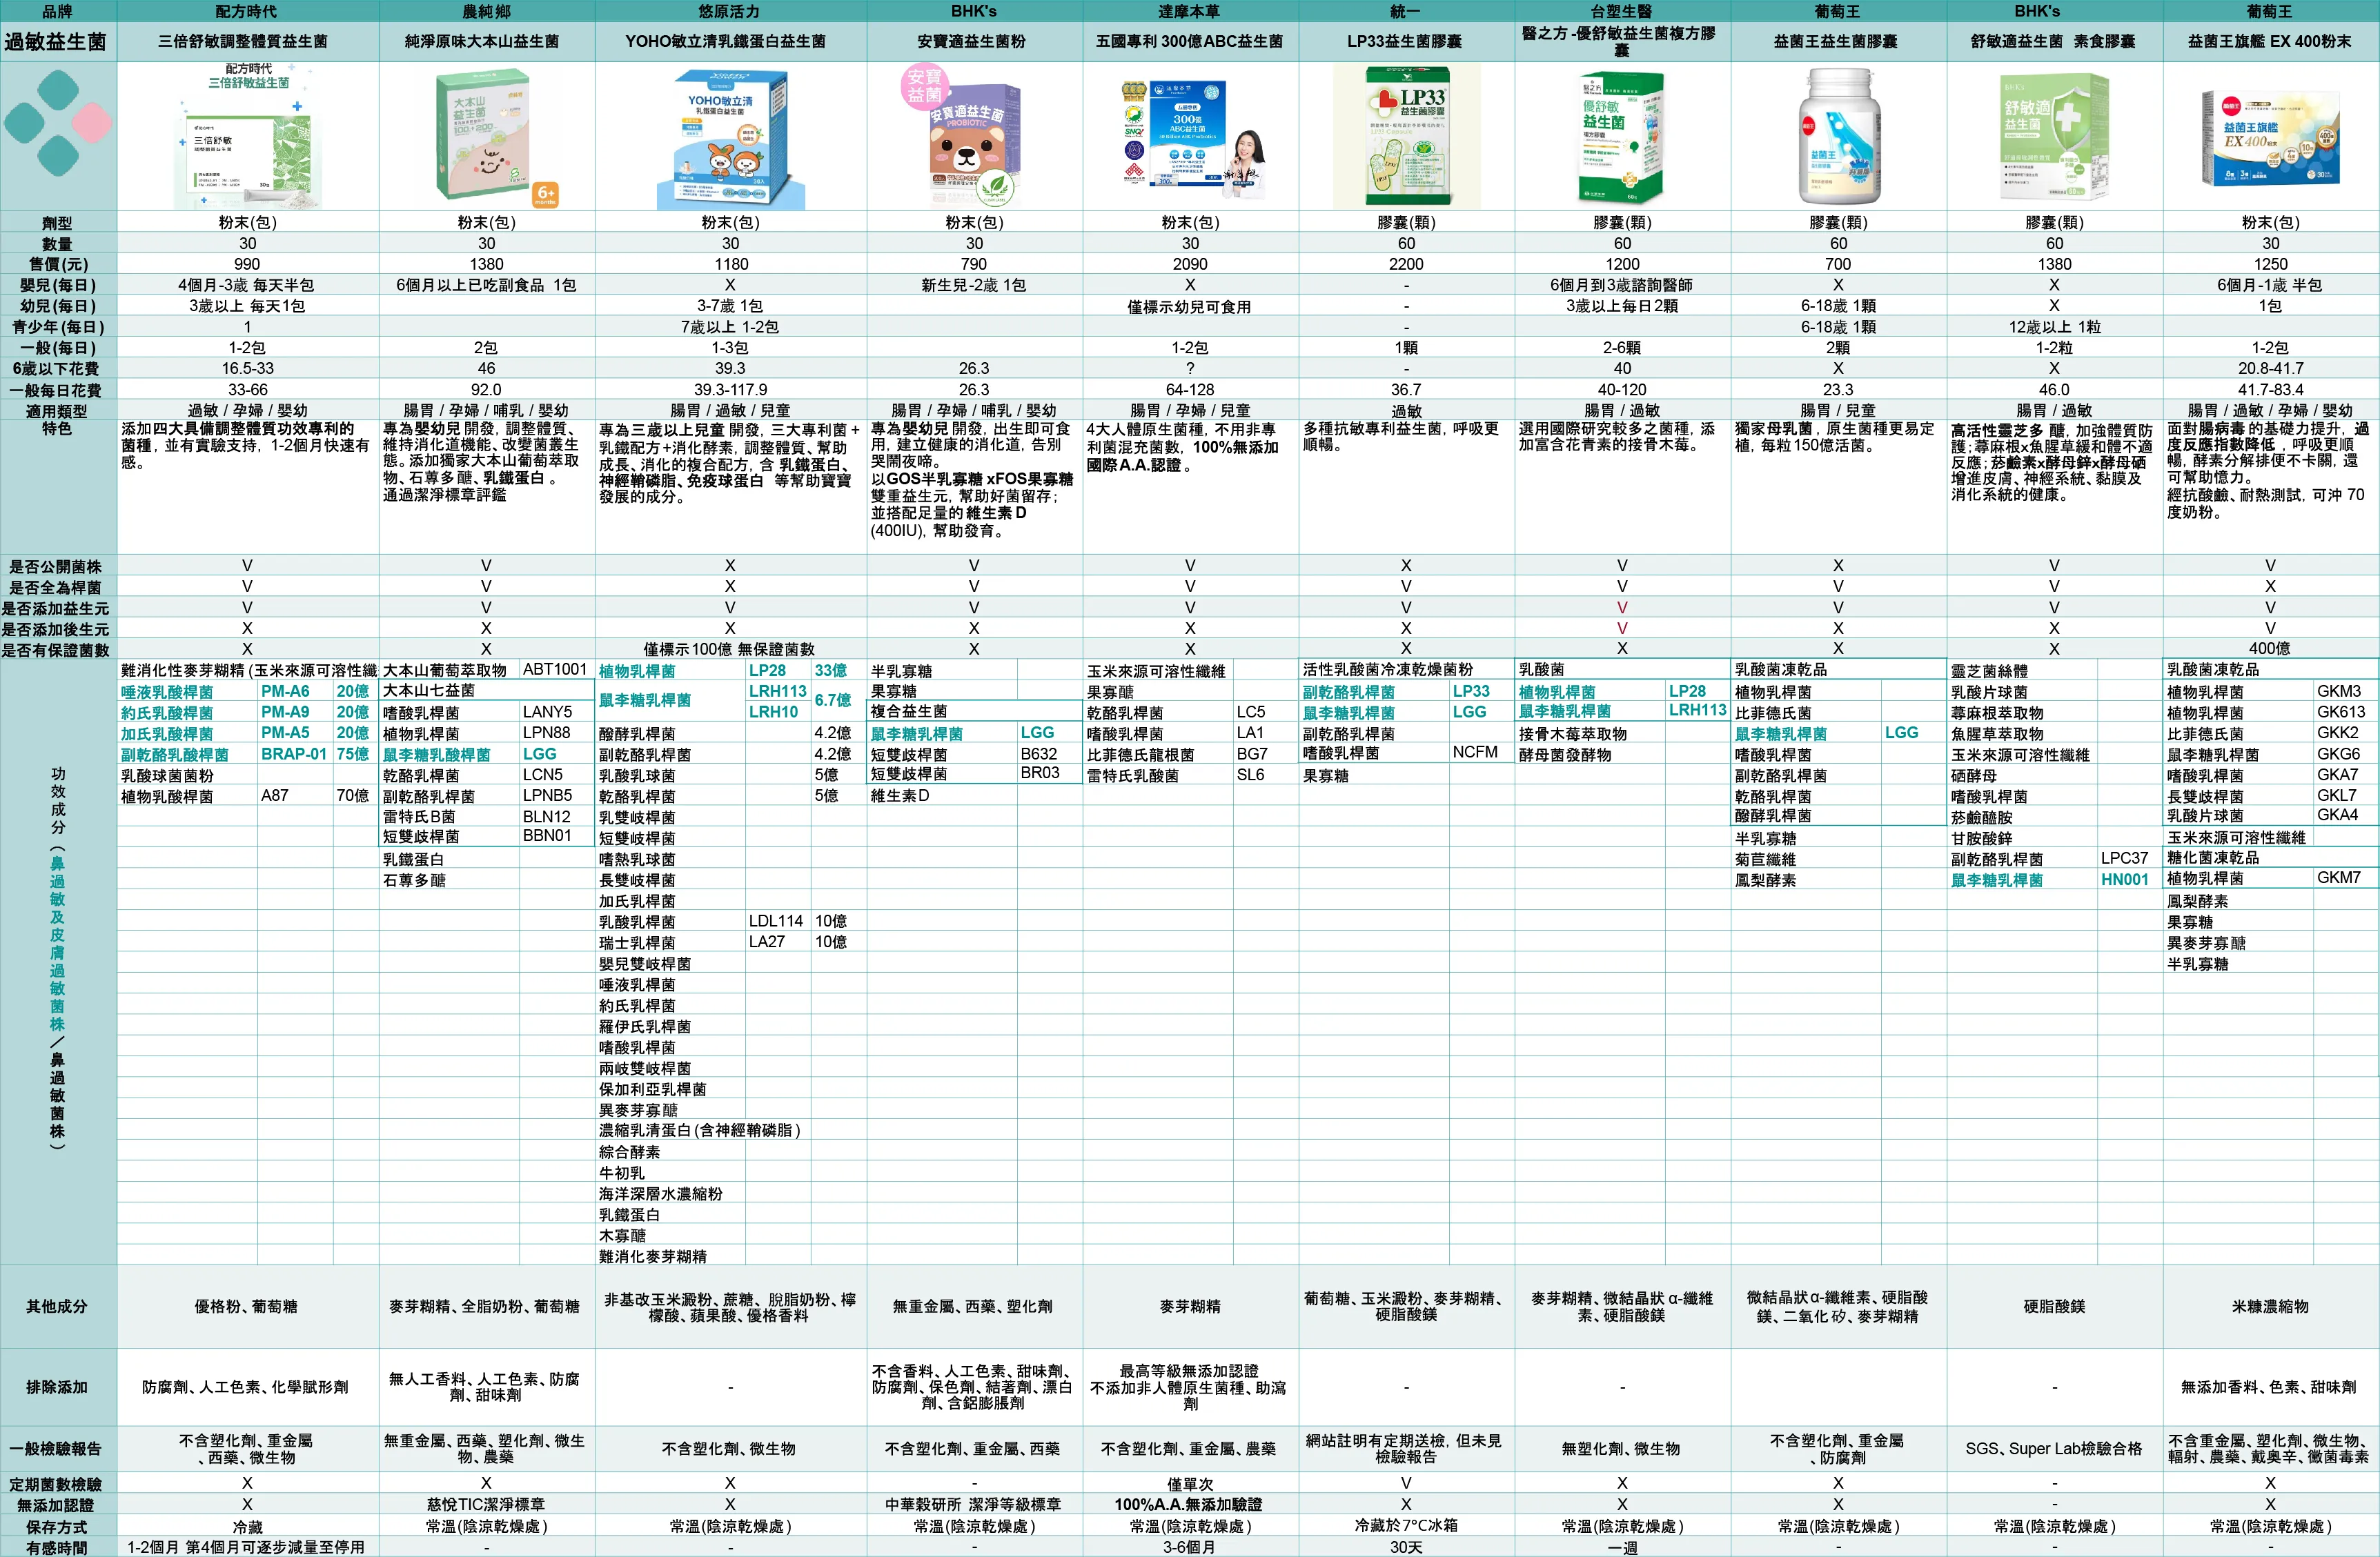The image size is (2380, 1557).
Task: Click the strain code NCFM
Action: point(1475,752)
